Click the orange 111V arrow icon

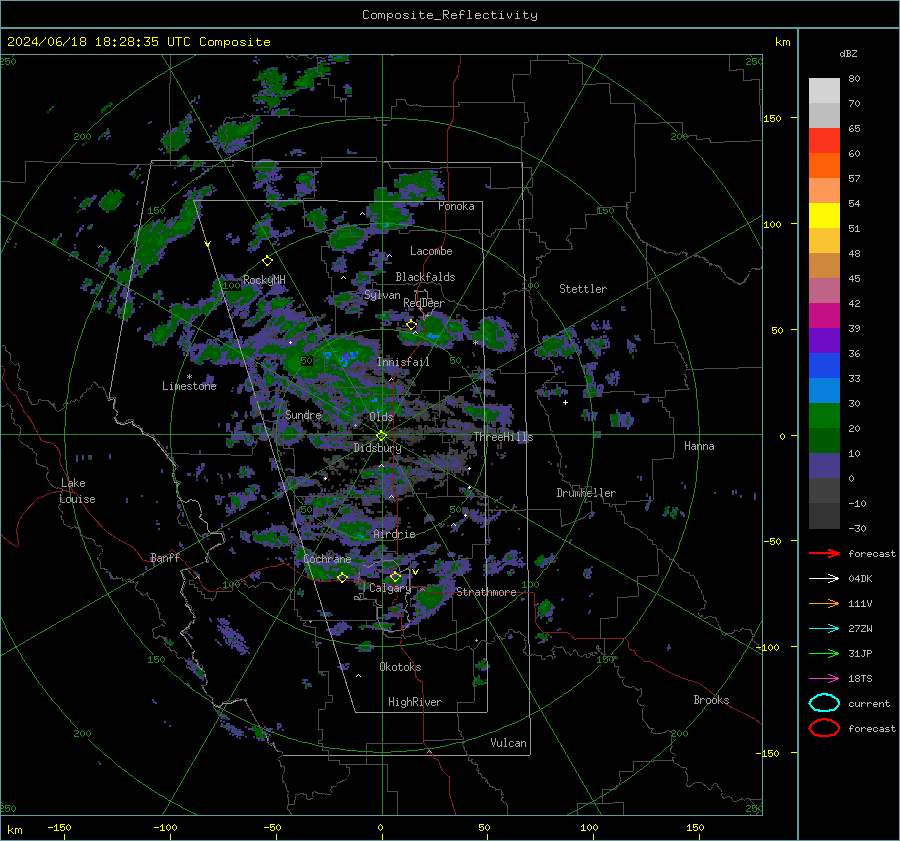pos(824,603)
